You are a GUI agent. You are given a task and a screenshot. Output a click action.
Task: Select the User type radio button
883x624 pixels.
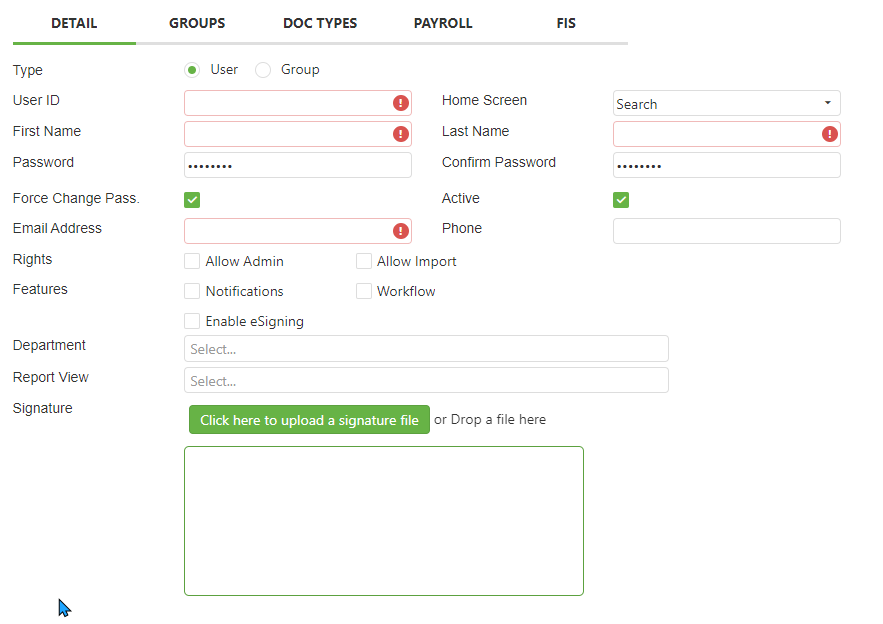[193, 70]
